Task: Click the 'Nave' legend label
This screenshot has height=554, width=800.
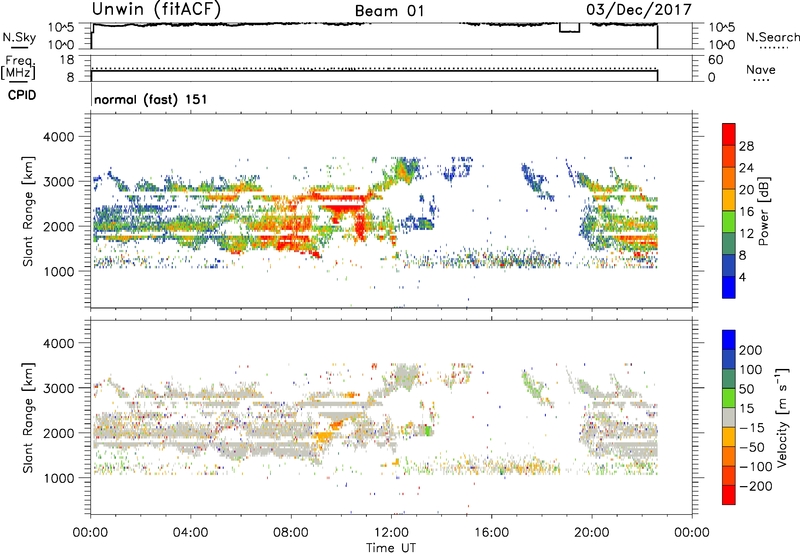Action: pyautogui.click(x=761, y=69)
